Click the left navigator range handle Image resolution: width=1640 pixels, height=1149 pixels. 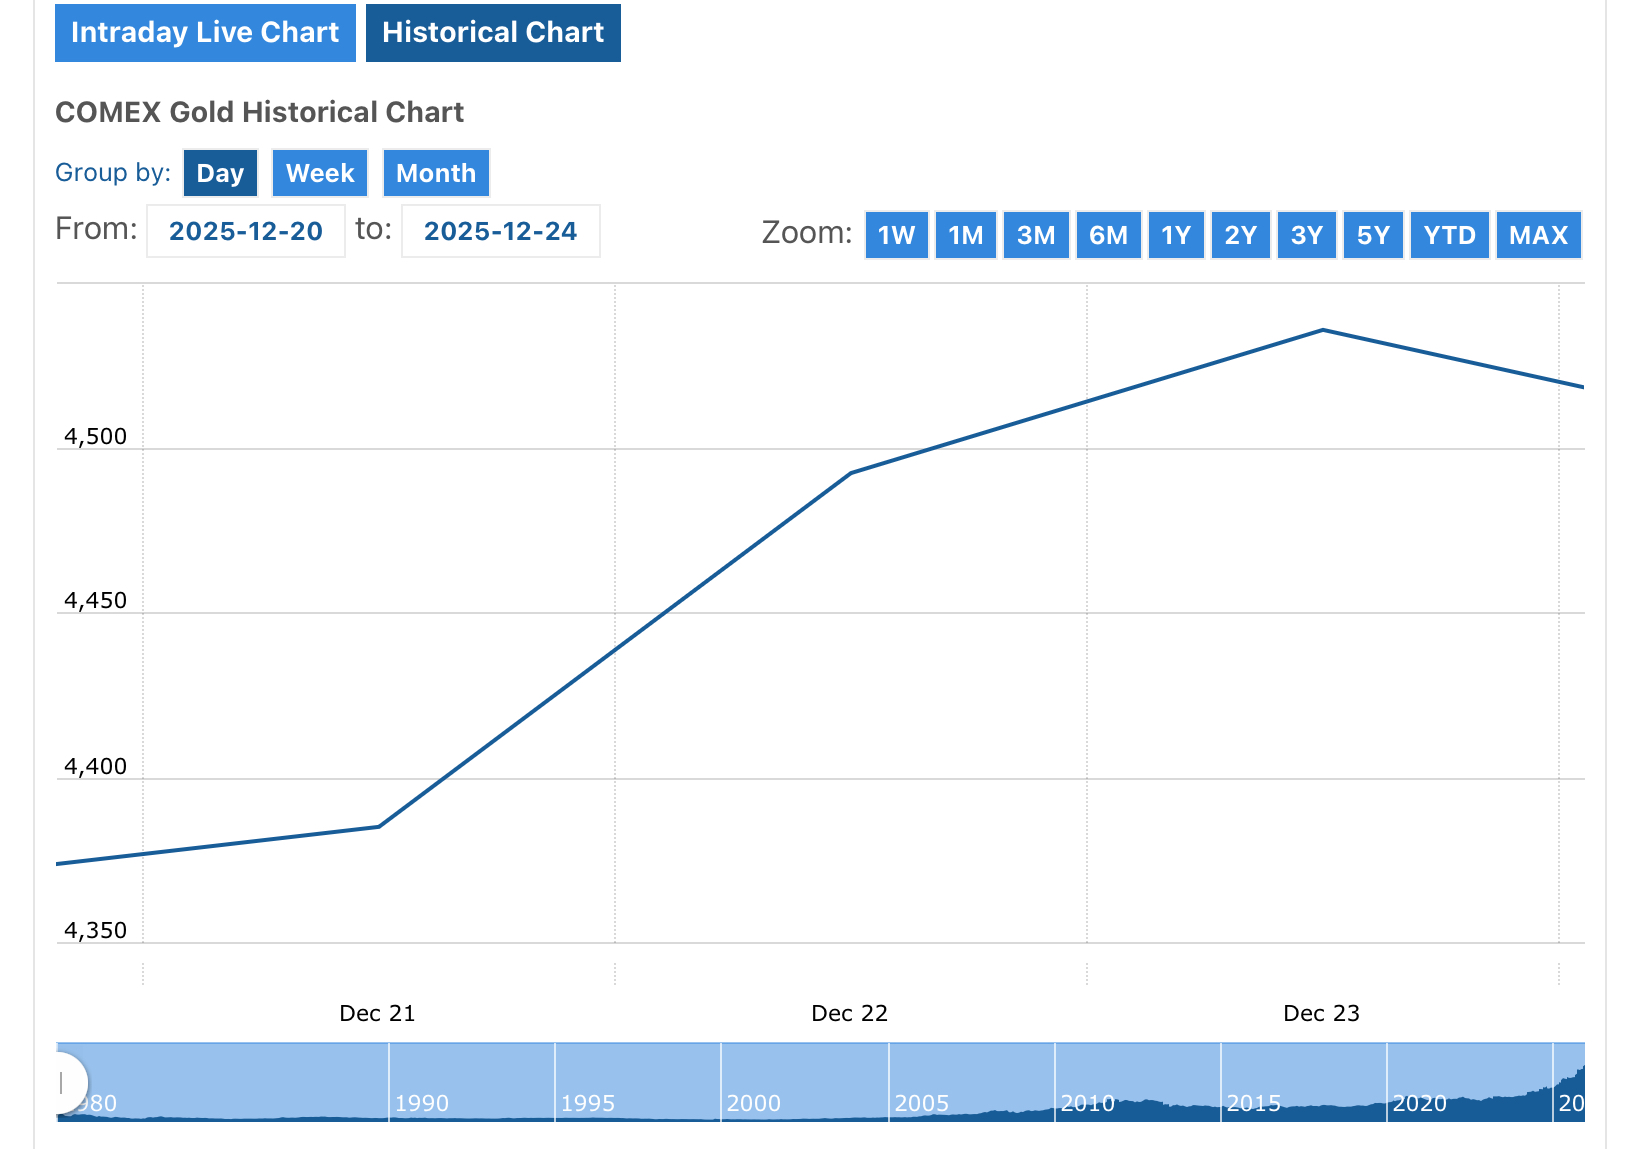[63, 1082]
